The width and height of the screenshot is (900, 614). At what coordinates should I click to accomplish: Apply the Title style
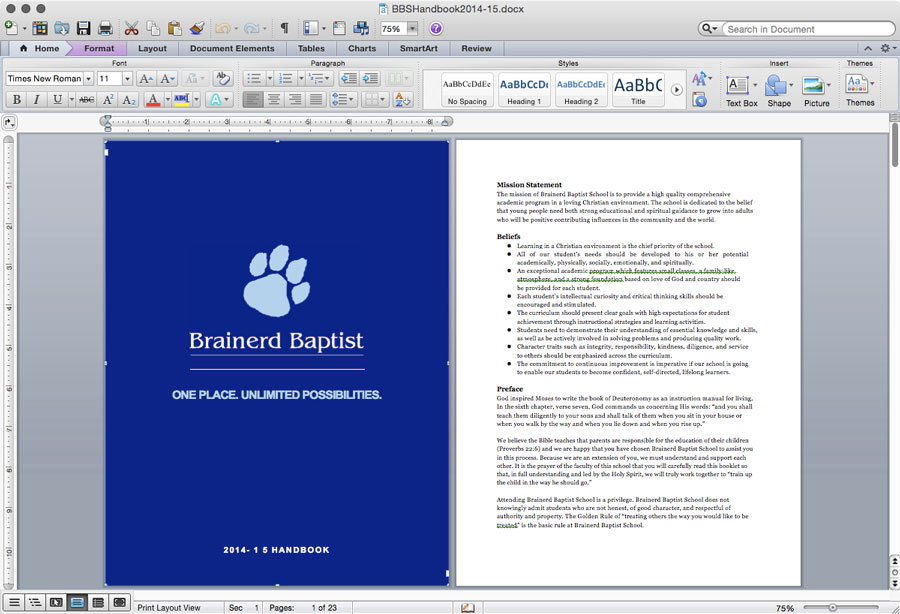(638, 90)
